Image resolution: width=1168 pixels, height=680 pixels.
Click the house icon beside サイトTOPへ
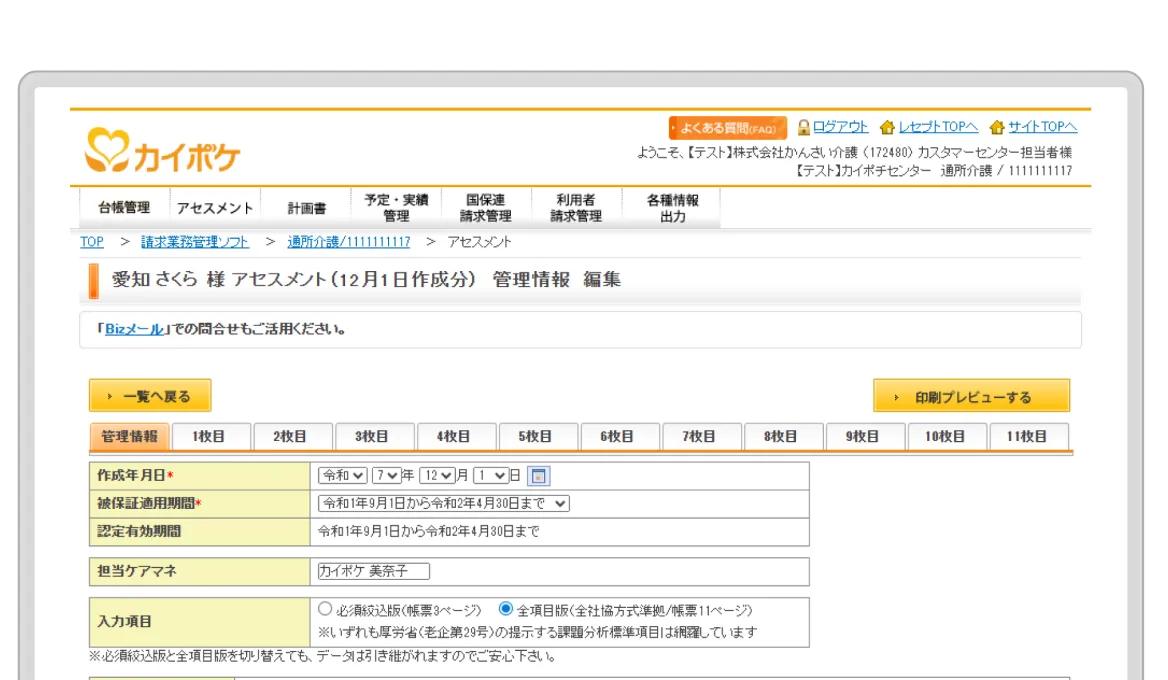[x=997, y=128]
